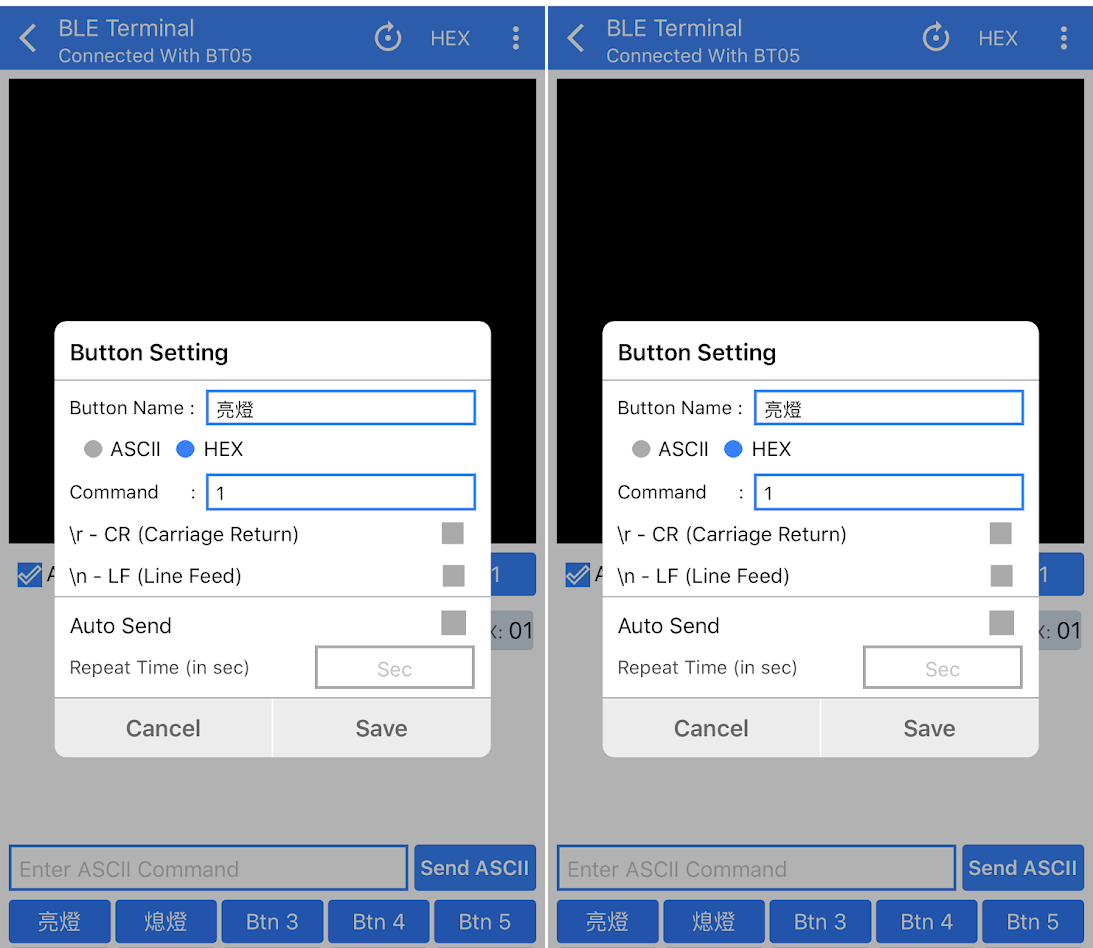Tap 熄燈 preset button on right screen
The image size is (1093, 948).
pyautogui.click(x=714, y=922)
